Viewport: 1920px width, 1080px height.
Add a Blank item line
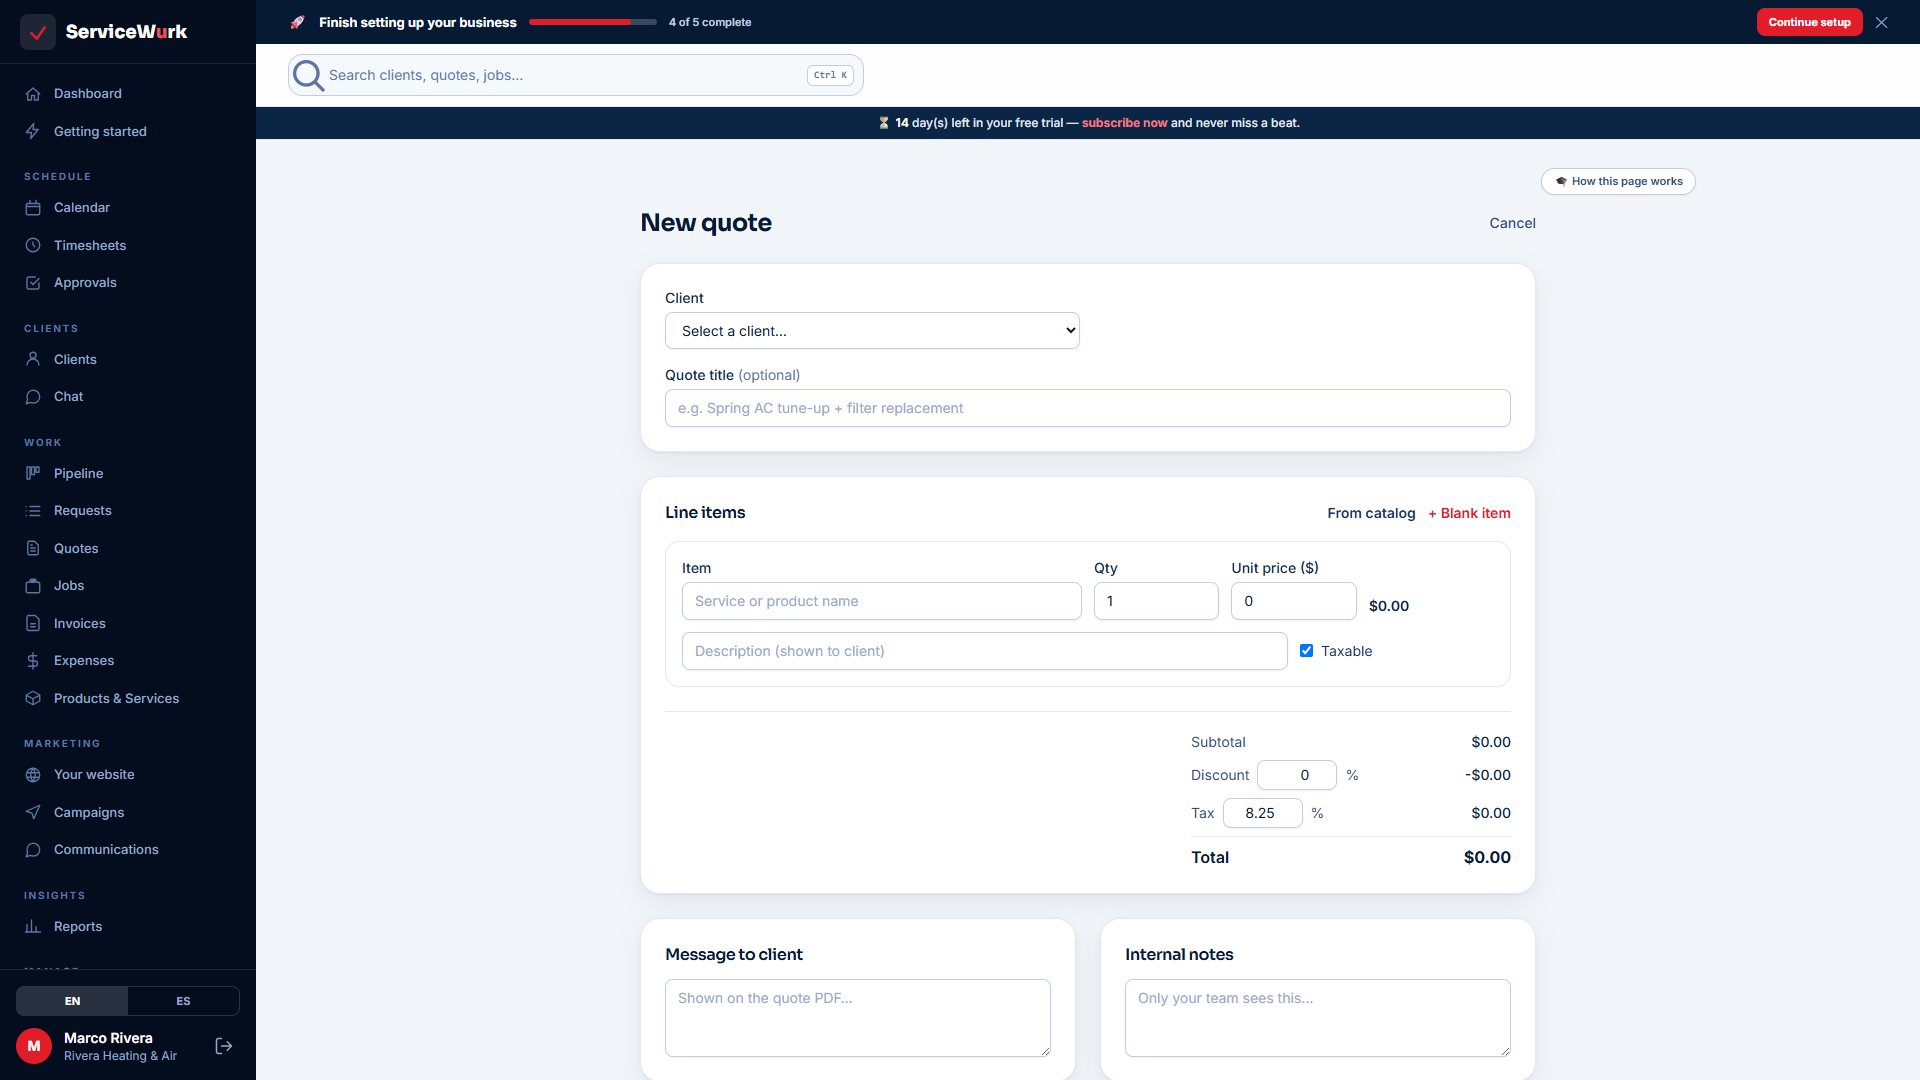[1469, 513]
